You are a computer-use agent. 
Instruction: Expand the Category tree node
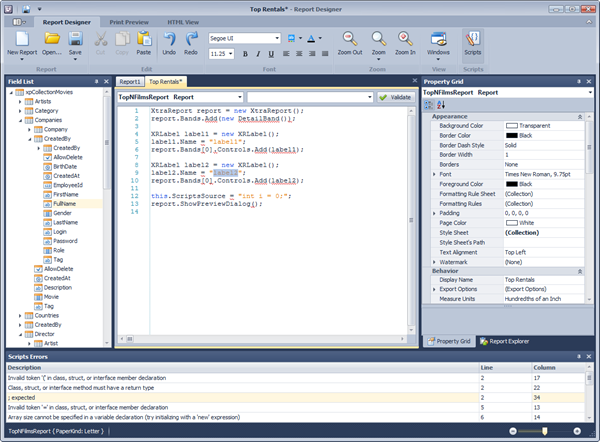click(x=20, y=111)
